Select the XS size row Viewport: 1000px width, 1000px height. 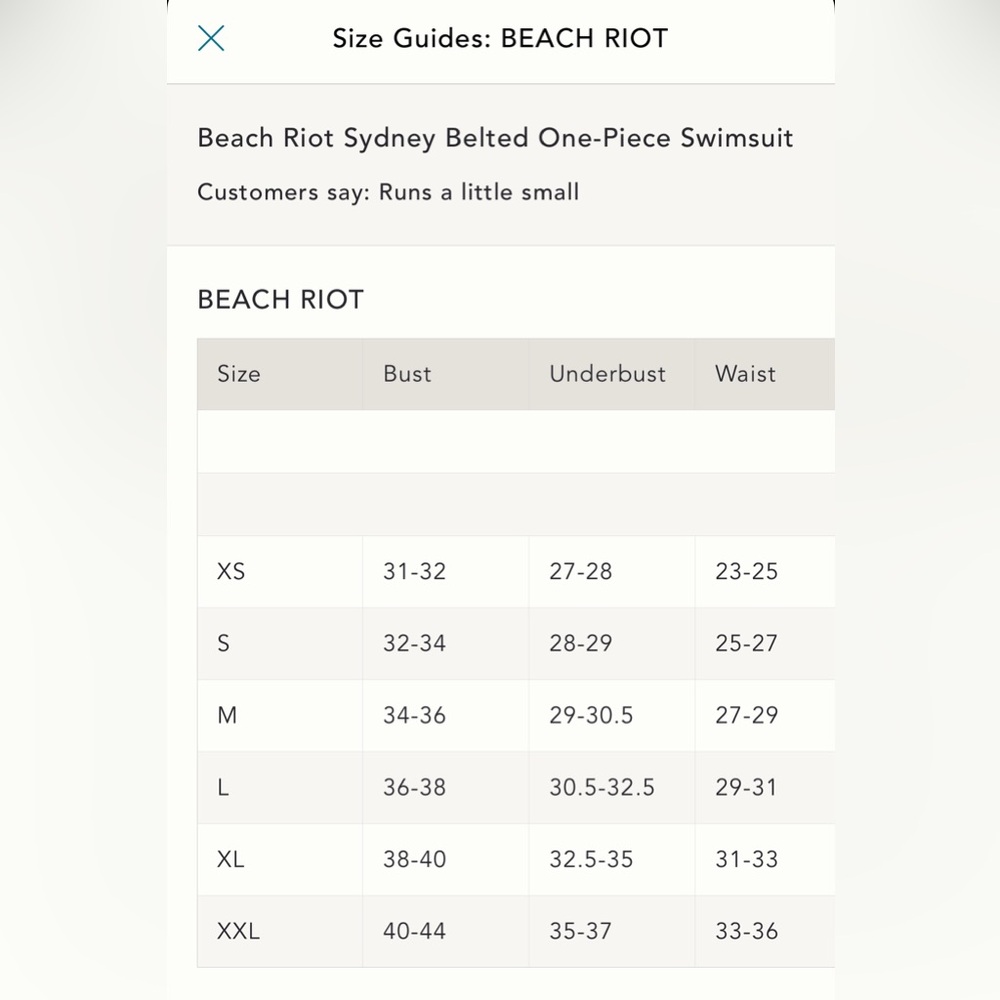pyautogui.click(x=516, y=571)
